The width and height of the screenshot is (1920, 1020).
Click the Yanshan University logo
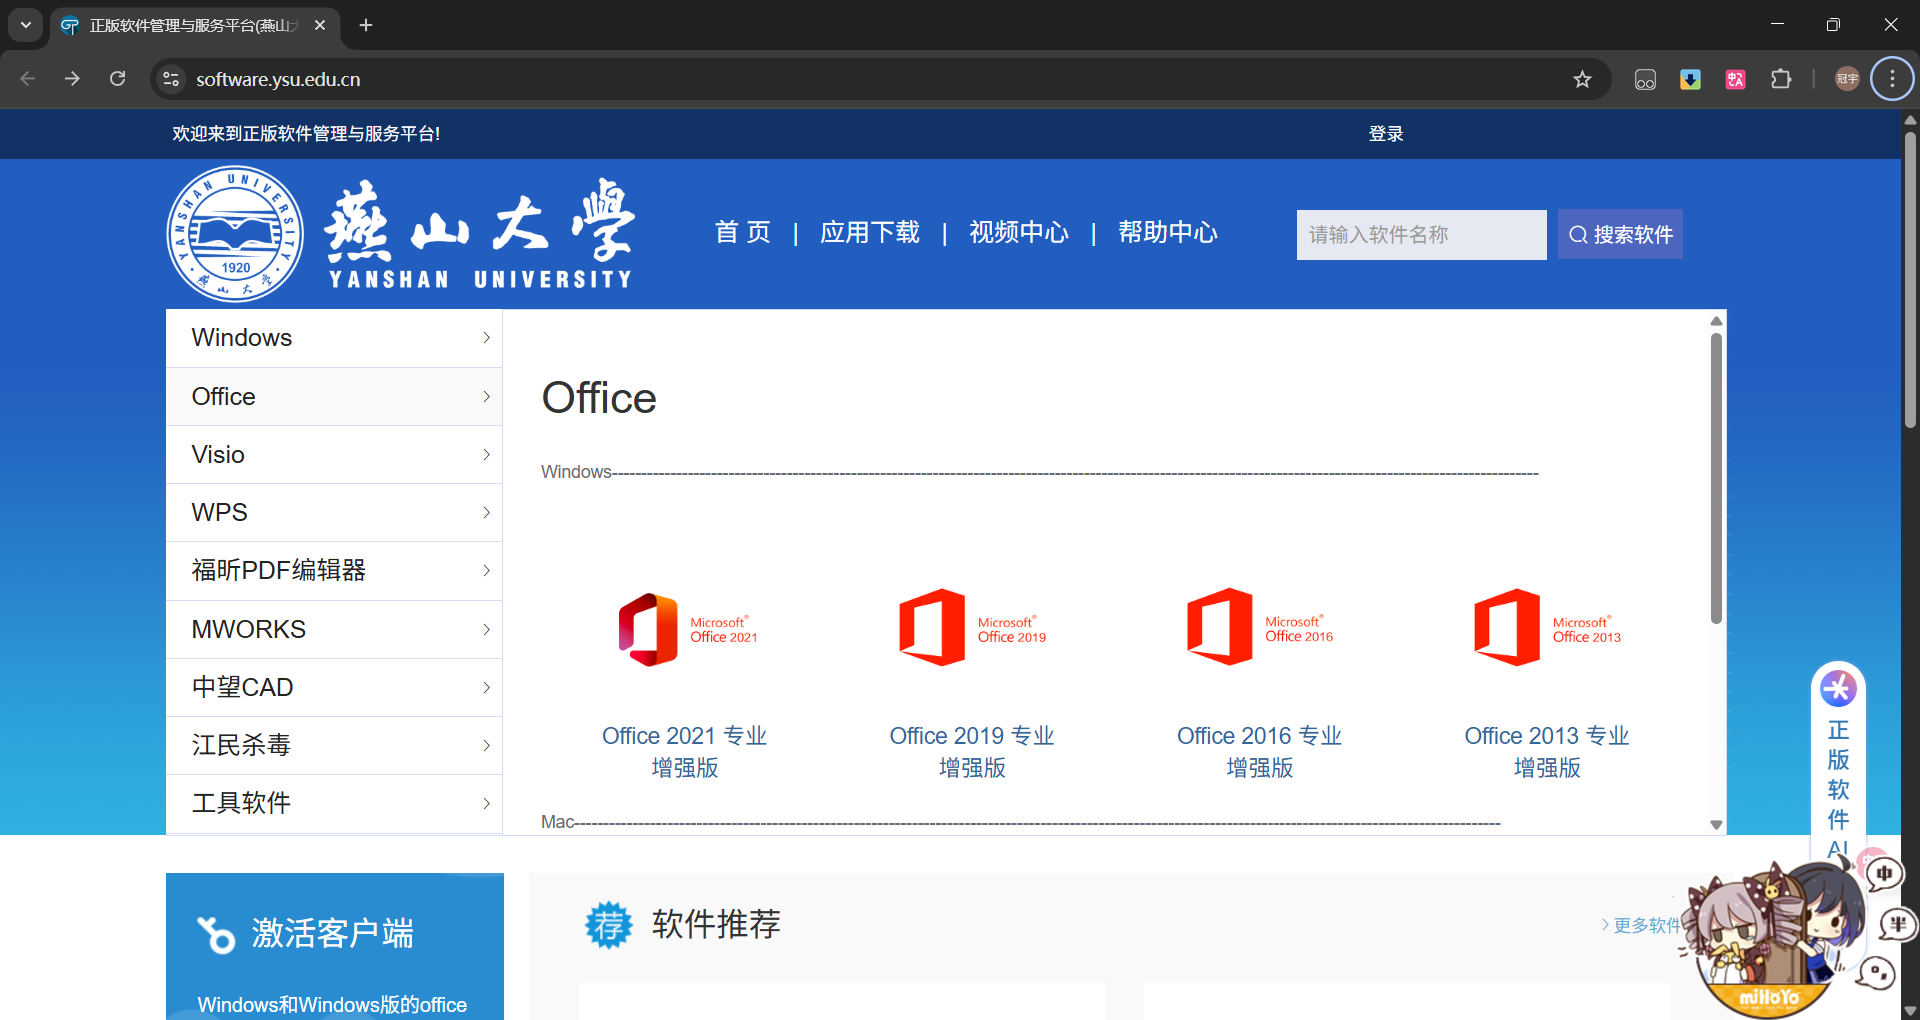pyautogui.click(x=235, y=233)
